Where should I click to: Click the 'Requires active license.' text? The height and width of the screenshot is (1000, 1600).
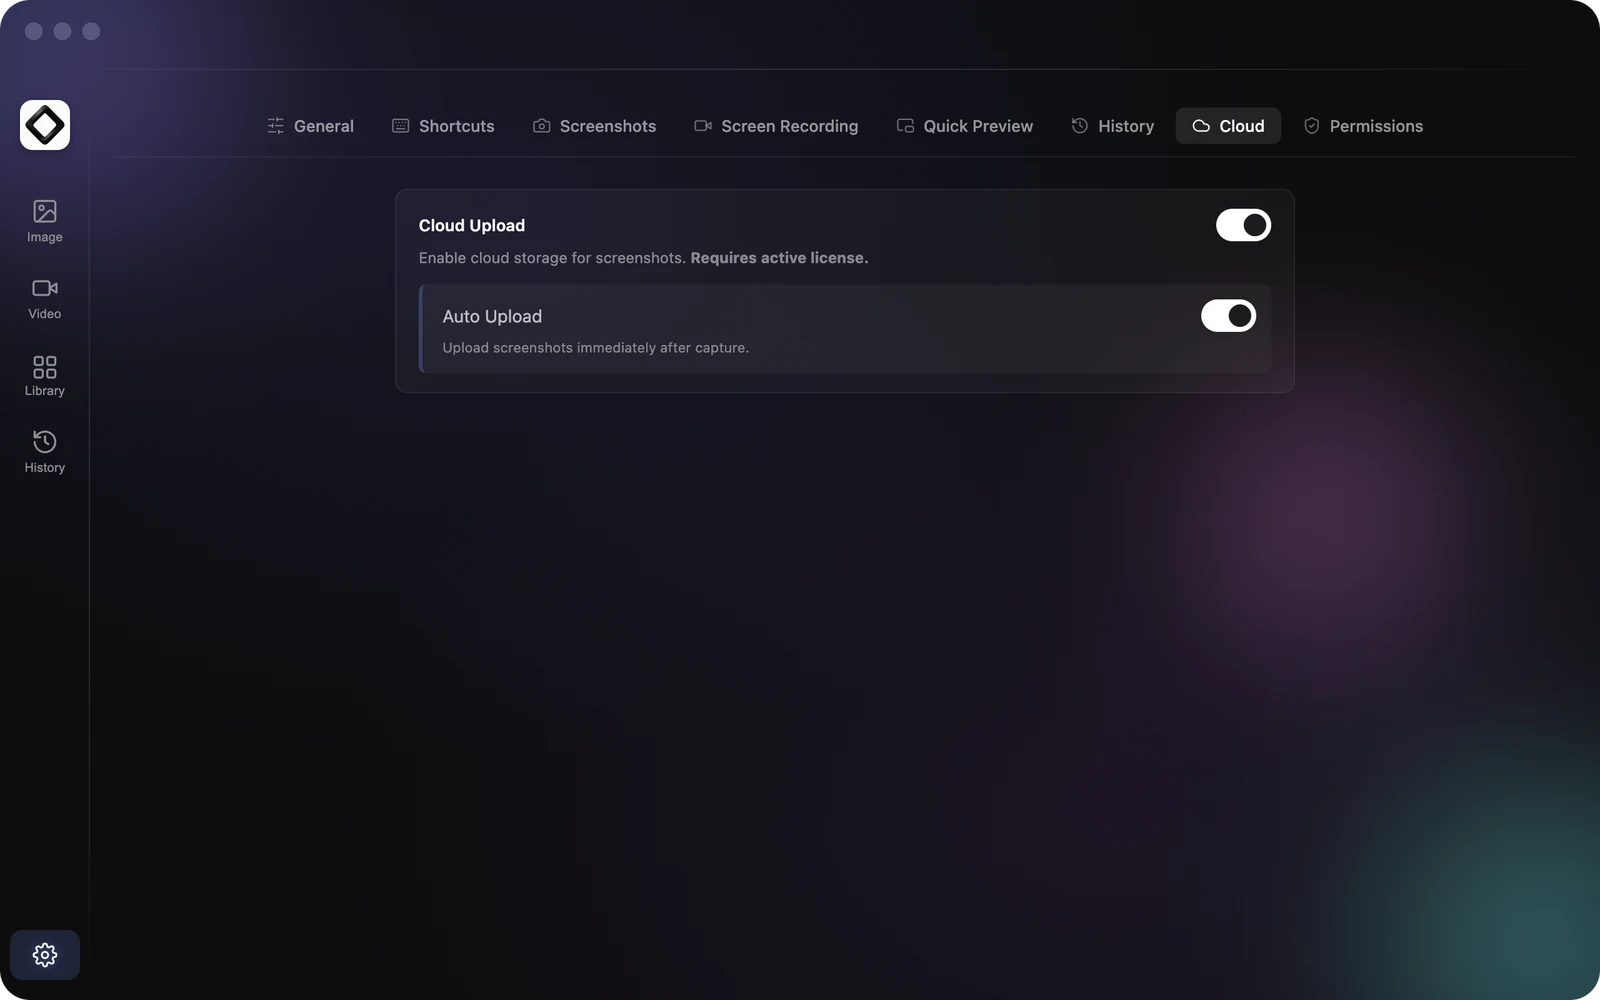(x=779, y=258)
